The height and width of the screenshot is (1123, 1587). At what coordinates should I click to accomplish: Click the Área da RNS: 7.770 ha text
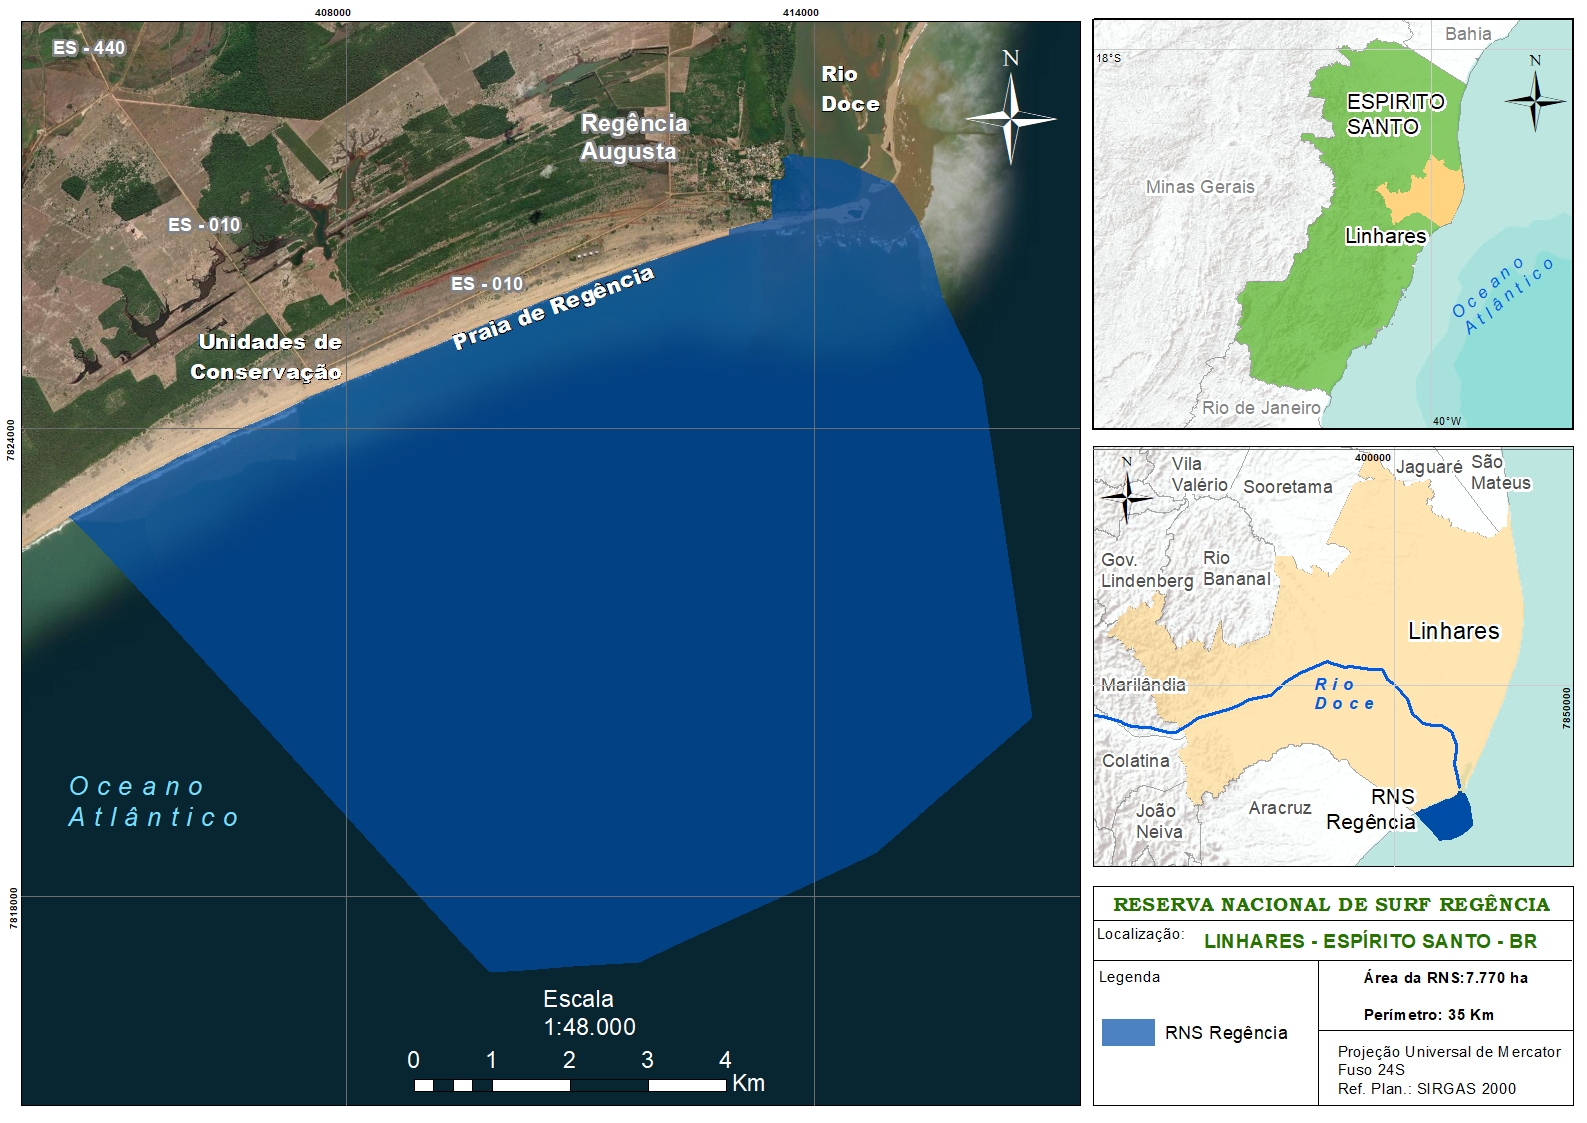click(x=1445, y=978)
